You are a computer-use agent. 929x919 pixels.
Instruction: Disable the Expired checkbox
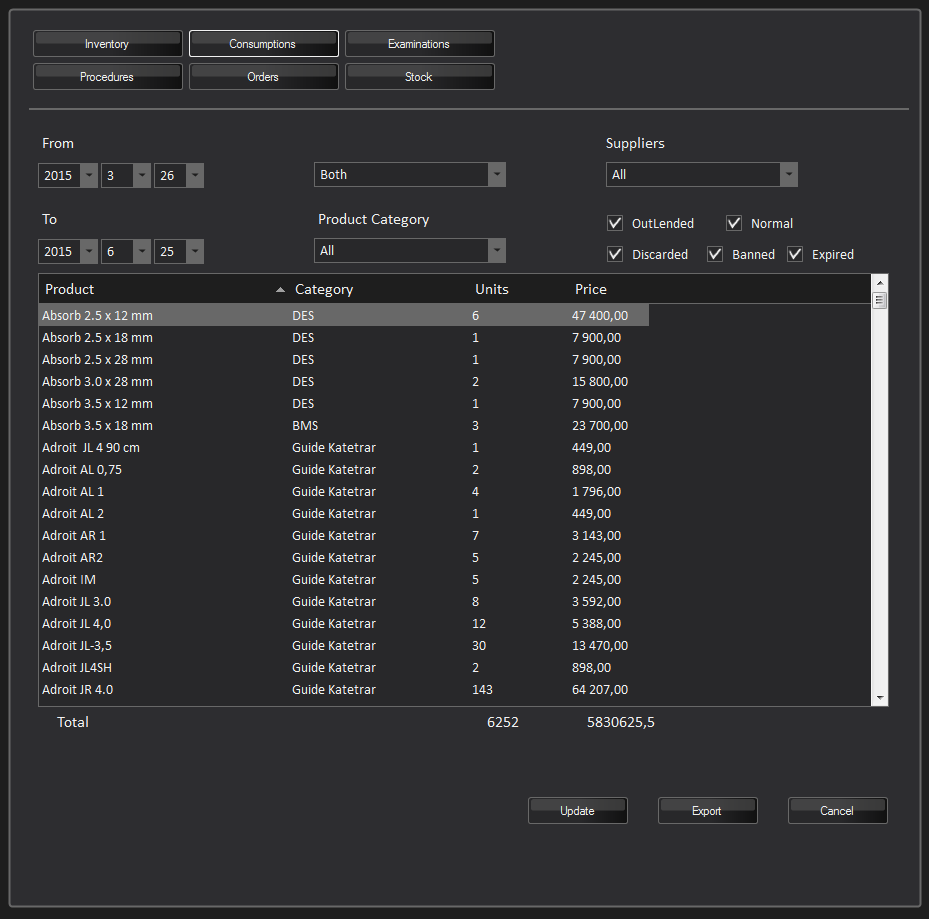pos(795,254)
